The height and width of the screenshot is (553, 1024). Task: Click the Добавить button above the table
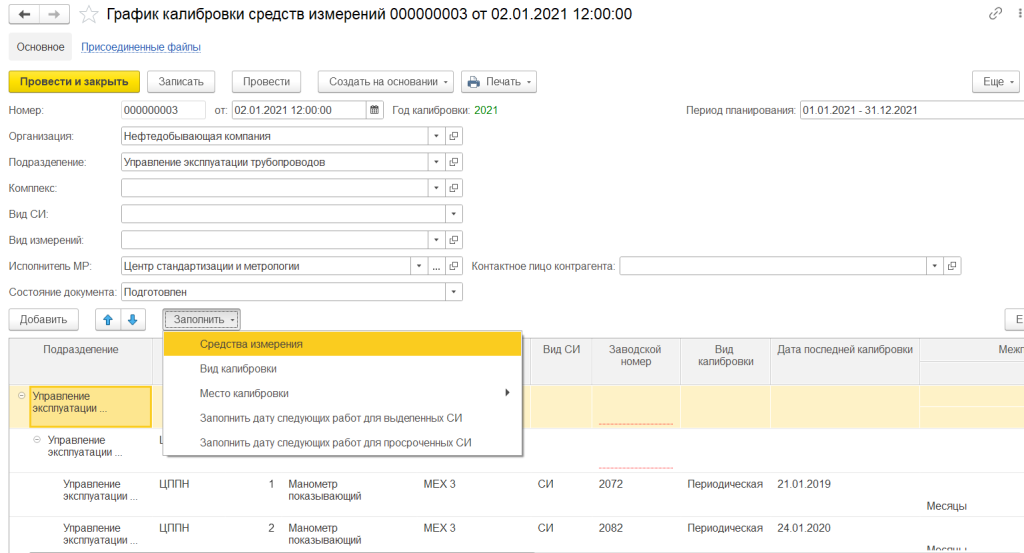point(43,319)
